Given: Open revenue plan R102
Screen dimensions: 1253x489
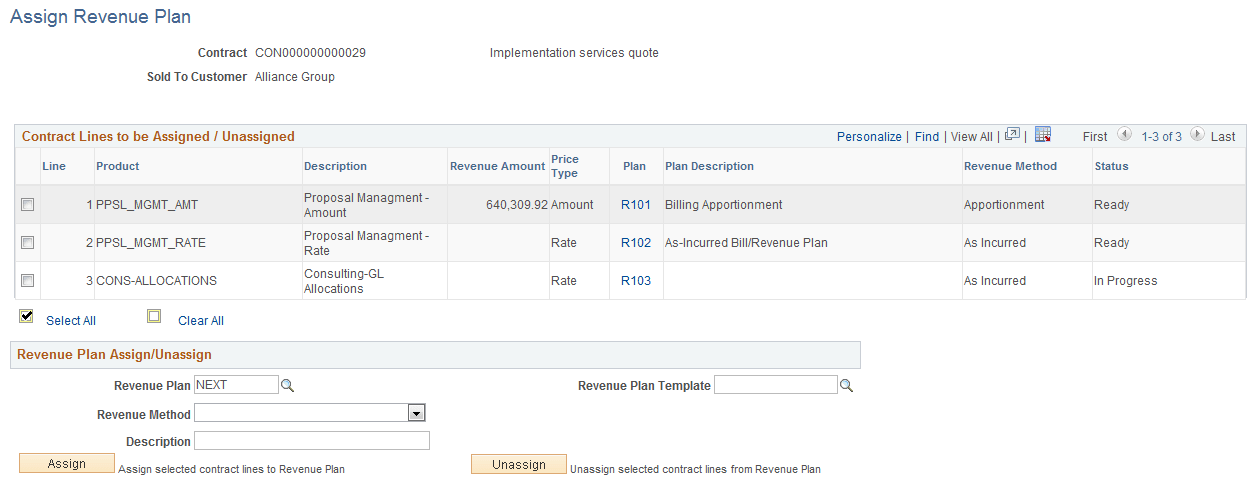Looking at the screenshot, I should tap(636, 243).
